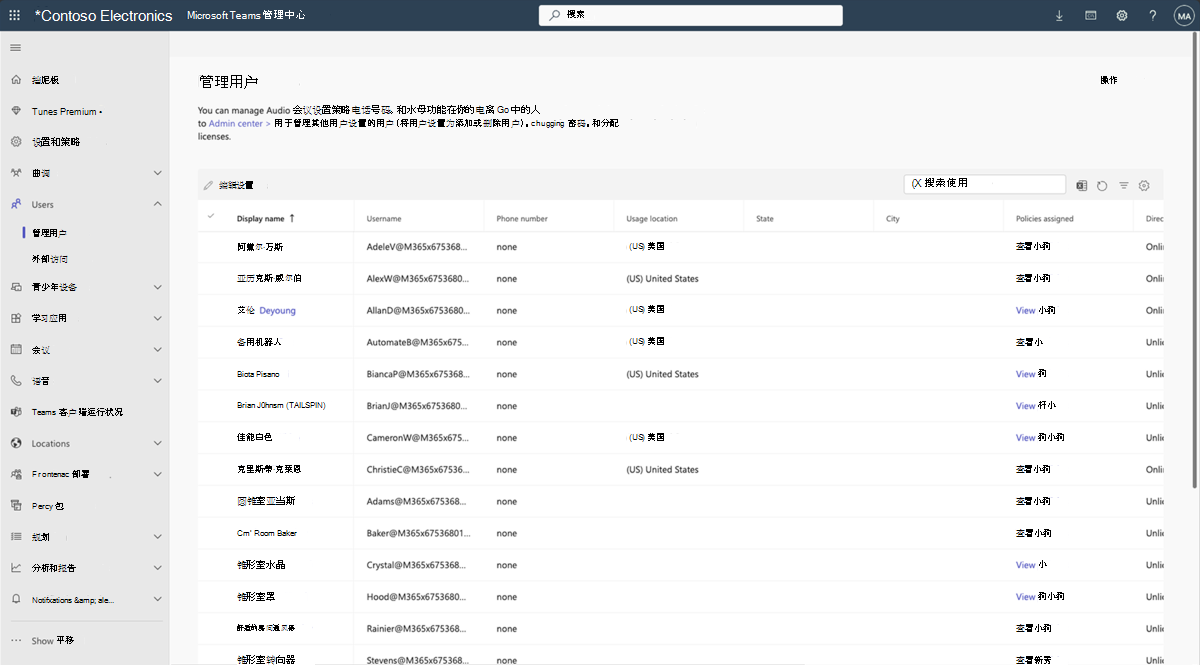Open the app launcher waffle icon
Viewport: 1200px width, 665px height.
(x=14, y=15)
